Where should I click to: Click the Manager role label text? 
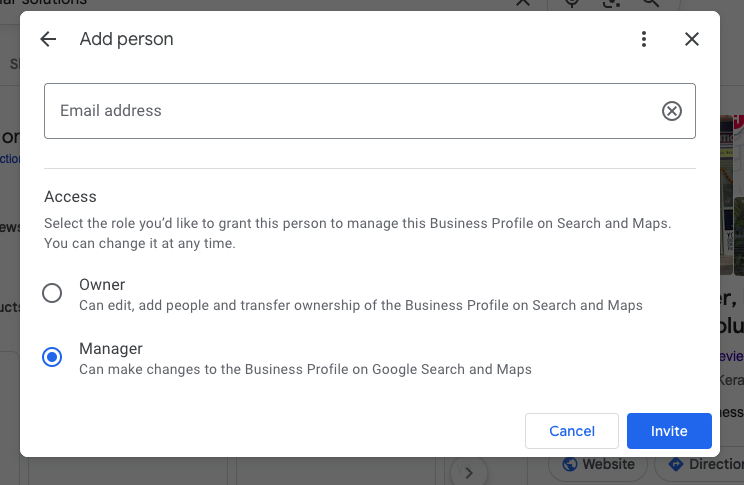coord(111,349)
